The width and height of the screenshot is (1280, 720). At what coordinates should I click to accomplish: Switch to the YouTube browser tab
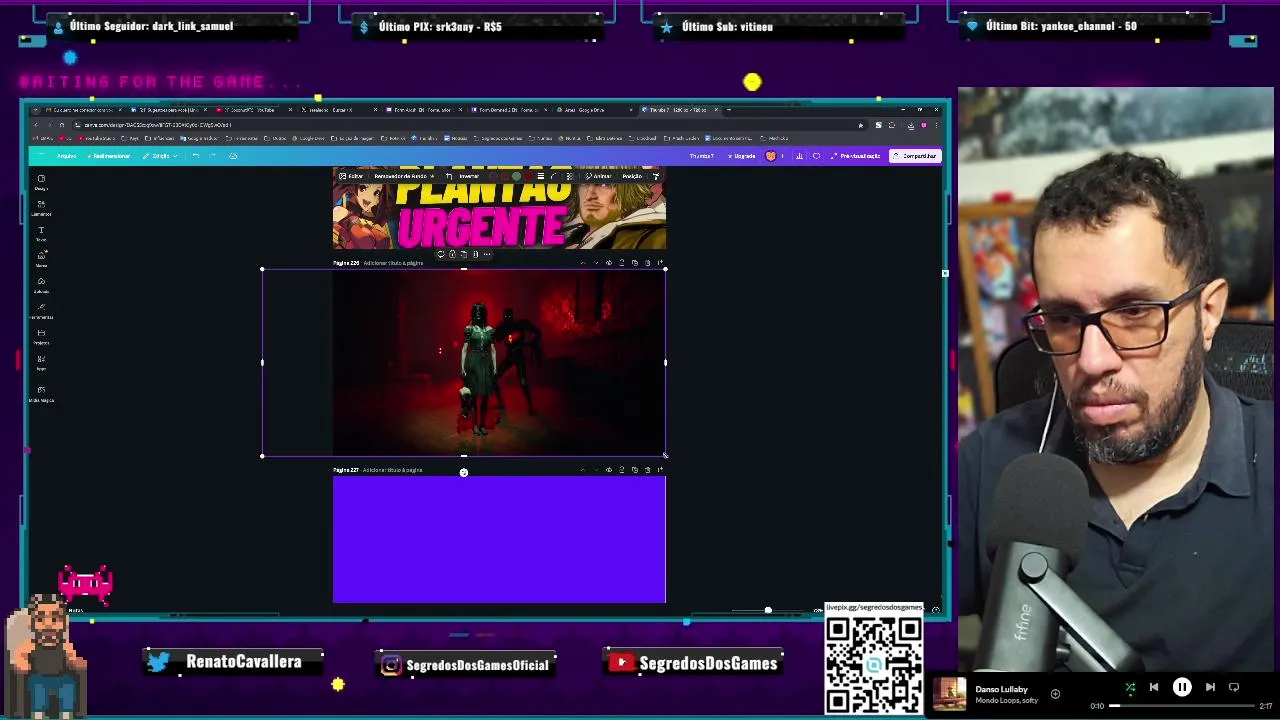pyautogui.click(x=250, y=110)
